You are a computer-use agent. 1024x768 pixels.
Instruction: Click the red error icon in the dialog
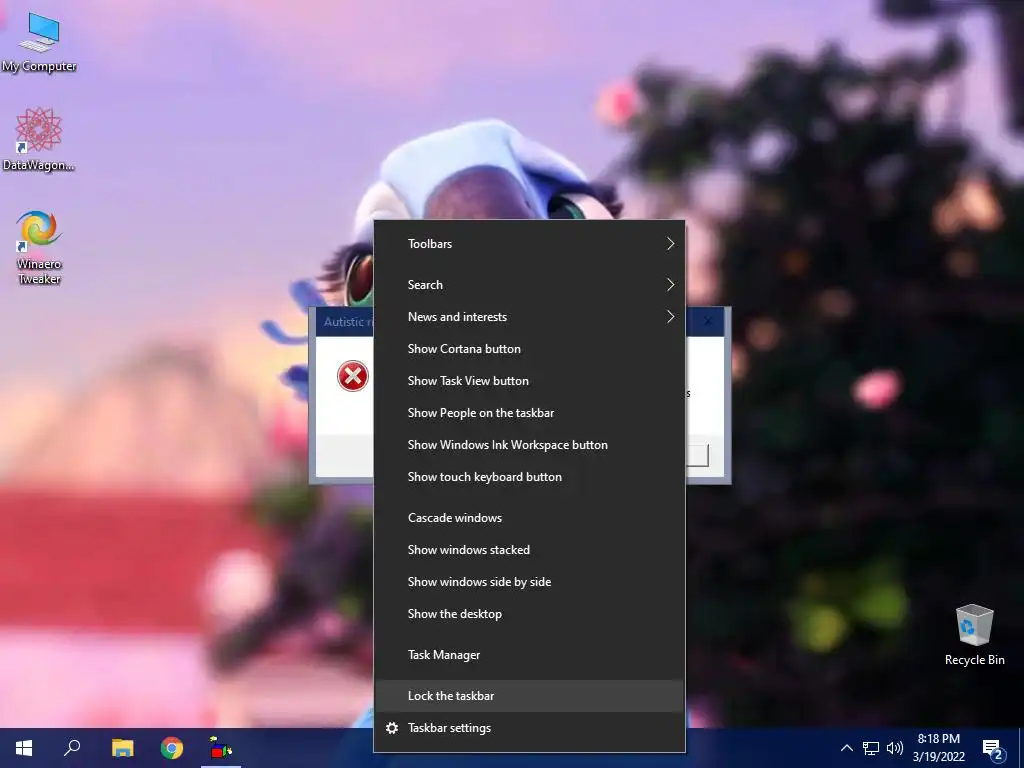click(x=353, y=376)
